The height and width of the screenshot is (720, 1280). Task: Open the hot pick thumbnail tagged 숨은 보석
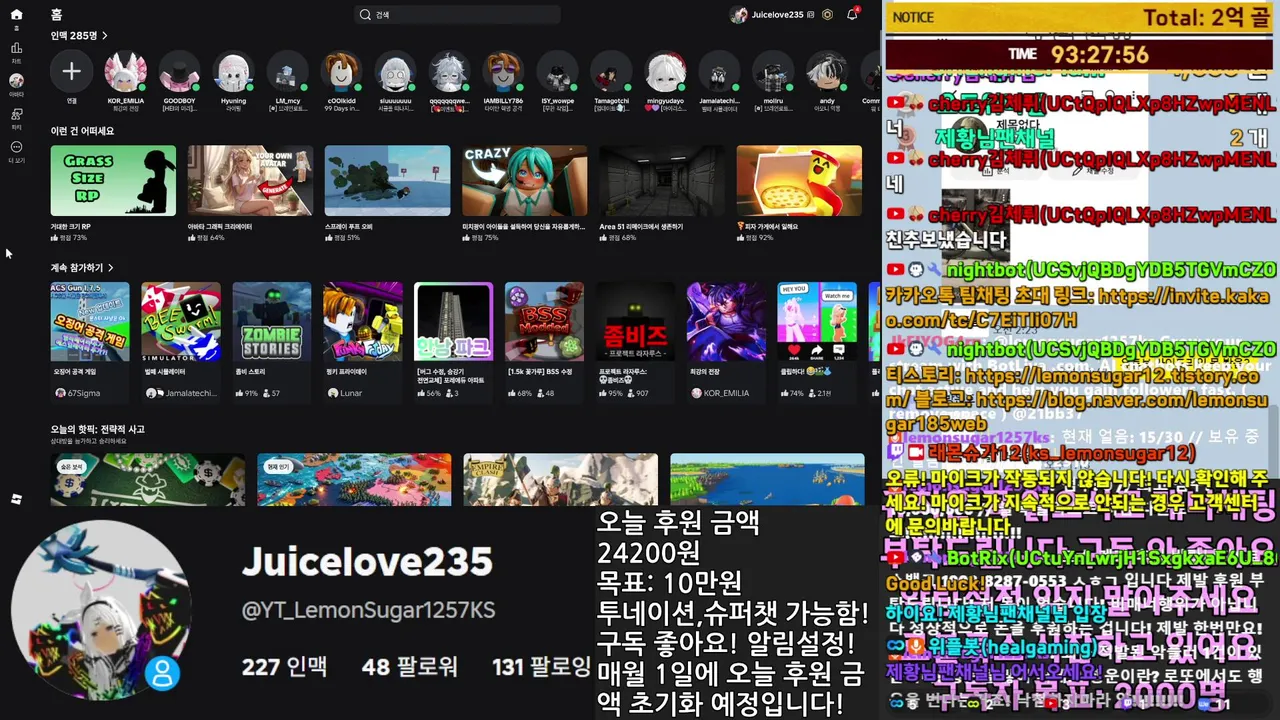point(148,480)
